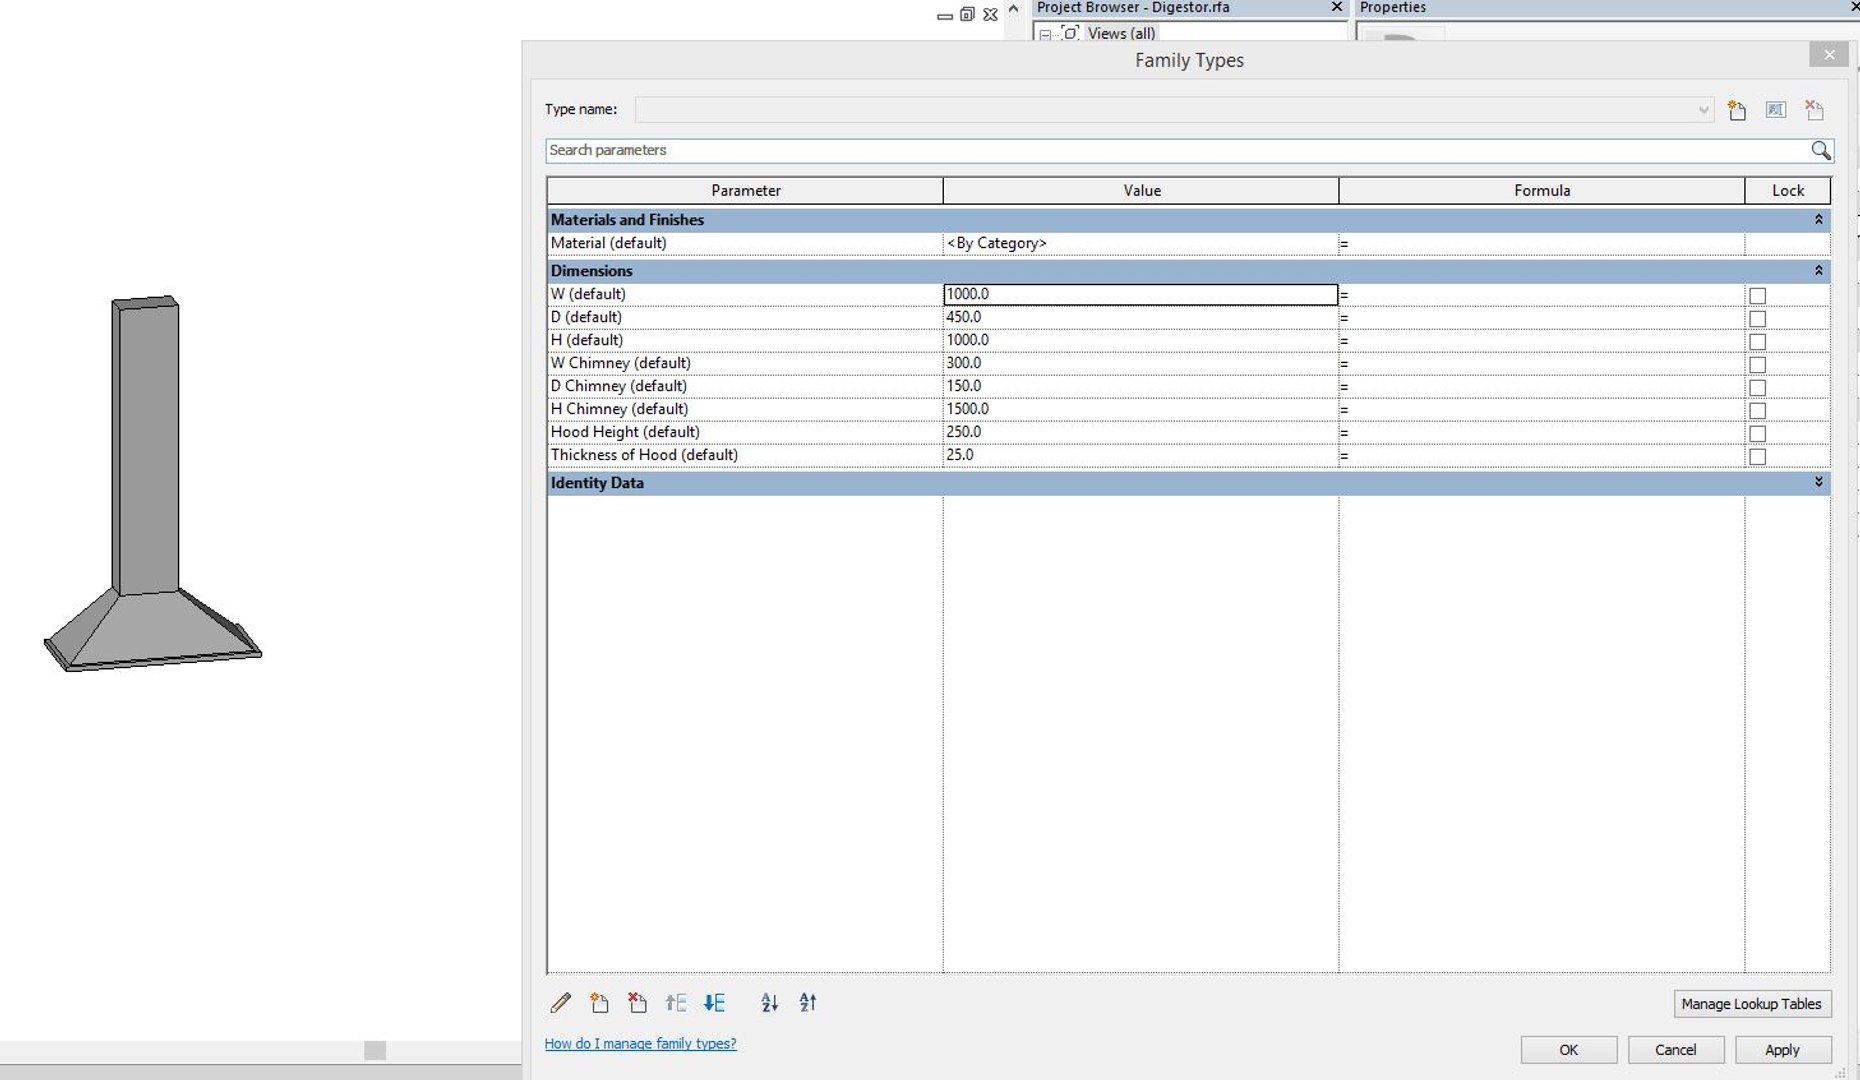Click the Search parameters field
The height and width of the screenshot is (1080, 1860).
(1177, 150)
